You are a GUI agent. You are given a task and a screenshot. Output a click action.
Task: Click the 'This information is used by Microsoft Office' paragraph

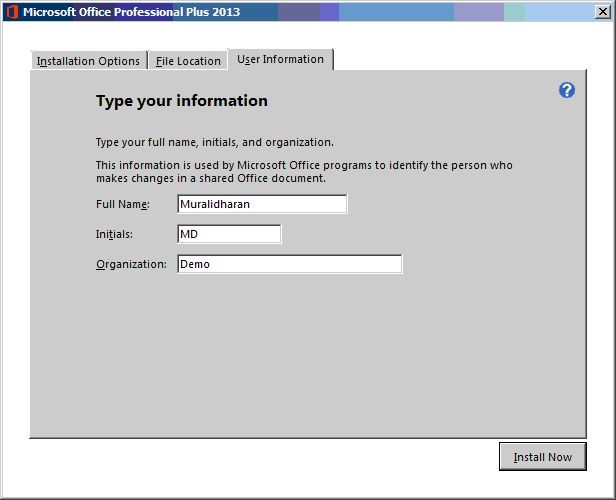(x=304, y=172)
